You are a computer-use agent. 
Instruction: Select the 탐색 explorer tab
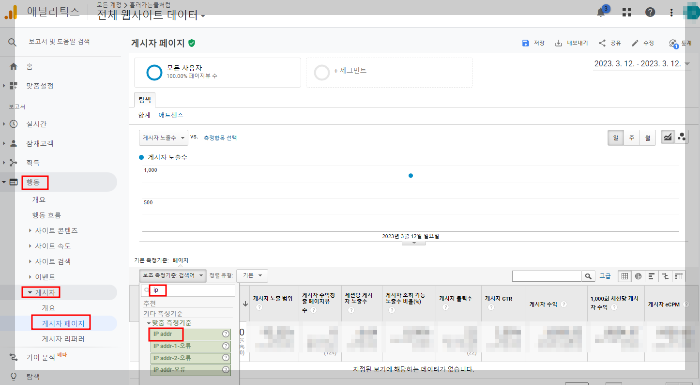pos(145,100)
